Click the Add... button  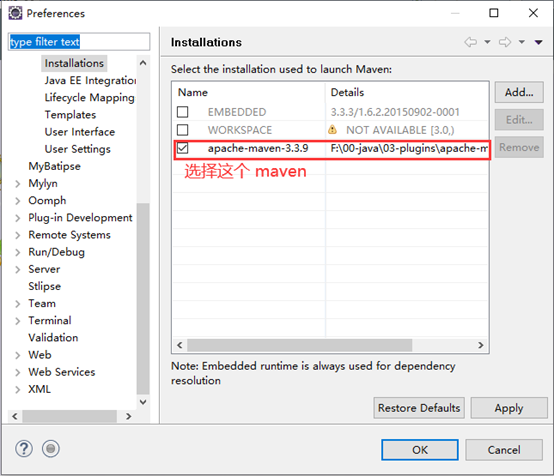tap(519, 93)
